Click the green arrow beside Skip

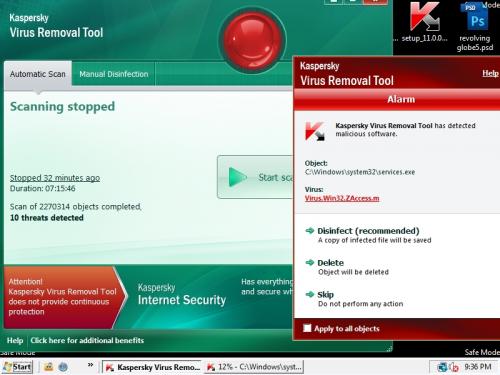click(x=310, y=294)
